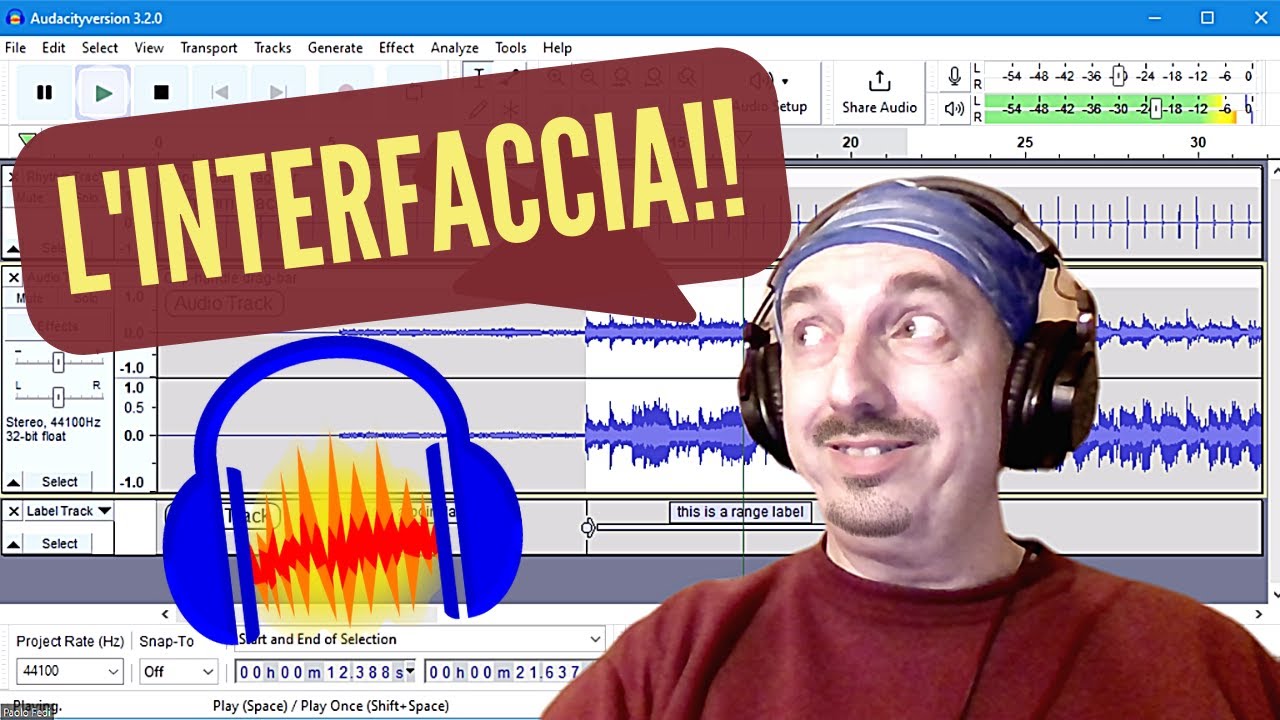Pause playback with the Pause button
1280x720 pixels.
pos(44,92)
